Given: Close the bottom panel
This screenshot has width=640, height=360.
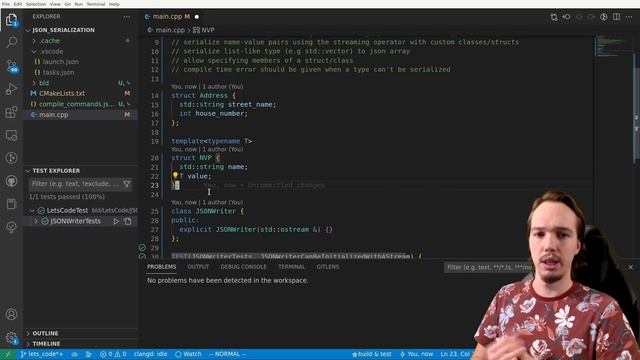Looking at the screenshot, I should [x=631, y=267].
